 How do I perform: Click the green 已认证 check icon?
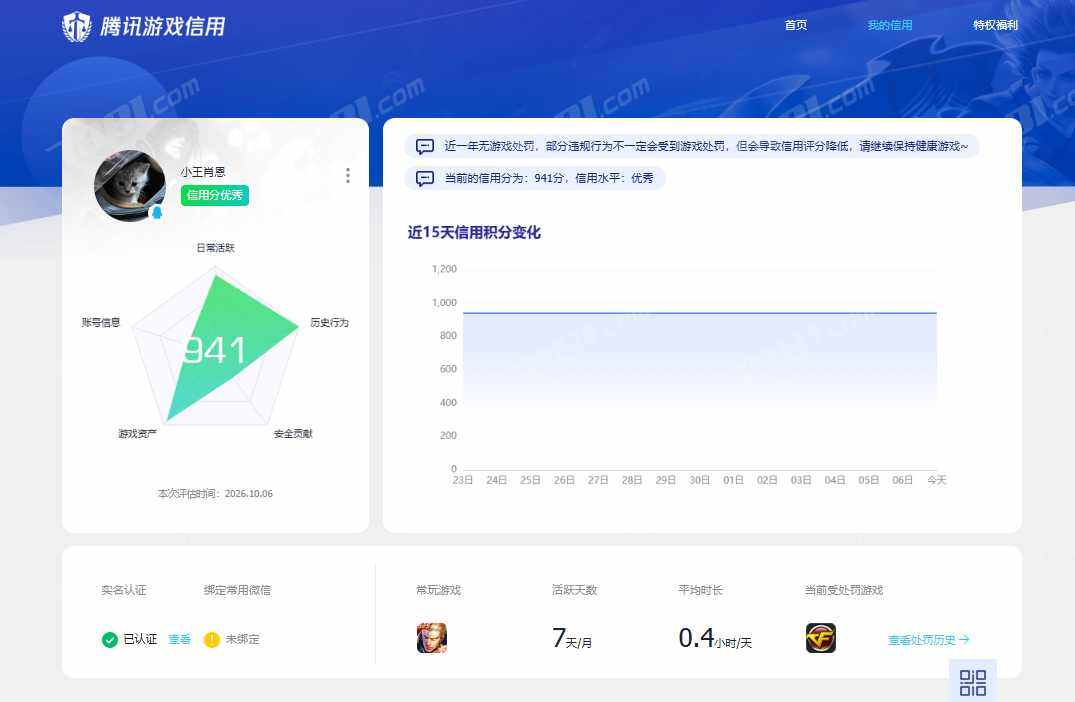click(110, 640)
